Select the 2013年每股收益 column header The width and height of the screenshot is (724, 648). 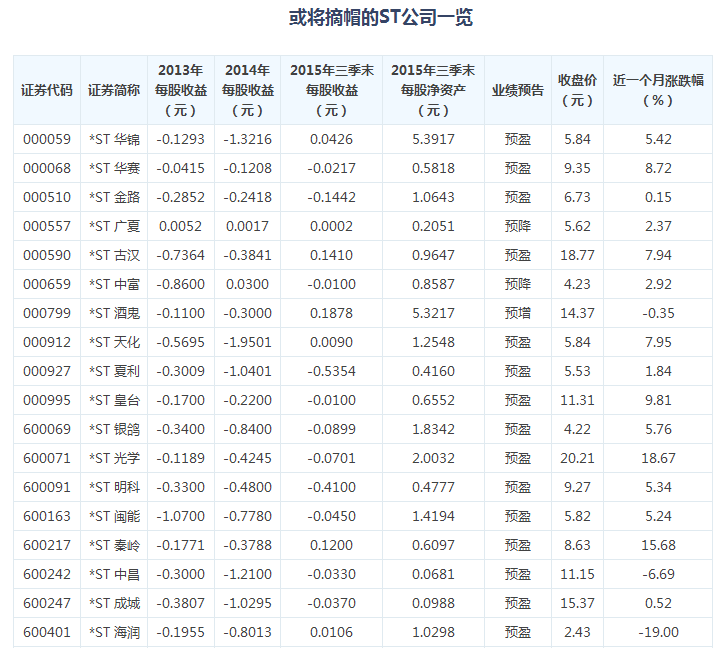[180, 90]
